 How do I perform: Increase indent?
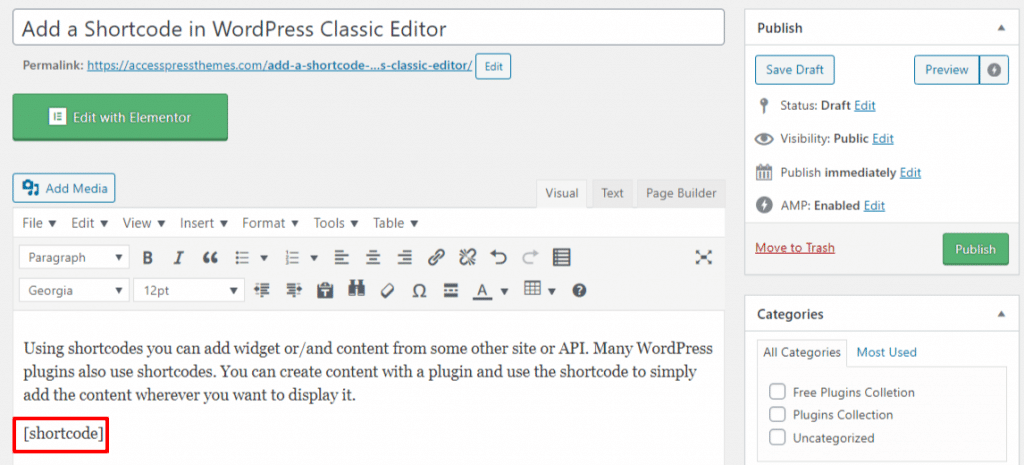pos(293,290)
